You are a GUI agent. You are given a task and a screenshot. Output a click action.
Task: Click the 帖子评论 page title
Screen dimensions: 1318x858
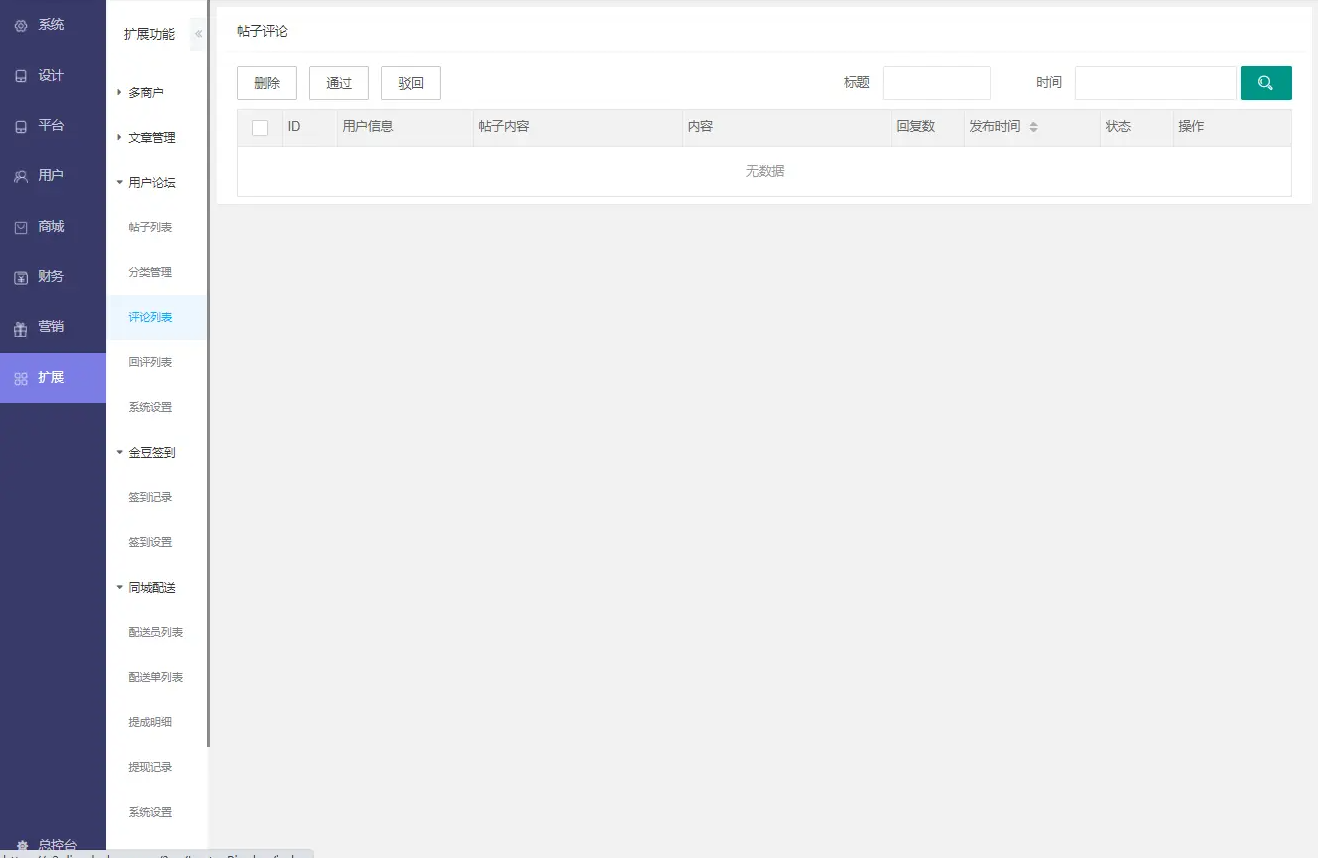click(x=262, y=31)
